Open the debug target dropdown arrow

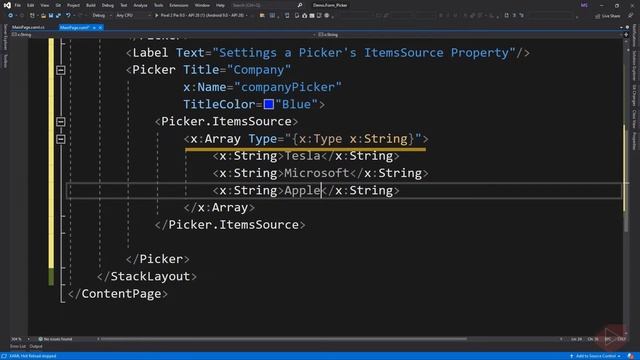coord(247,16)
